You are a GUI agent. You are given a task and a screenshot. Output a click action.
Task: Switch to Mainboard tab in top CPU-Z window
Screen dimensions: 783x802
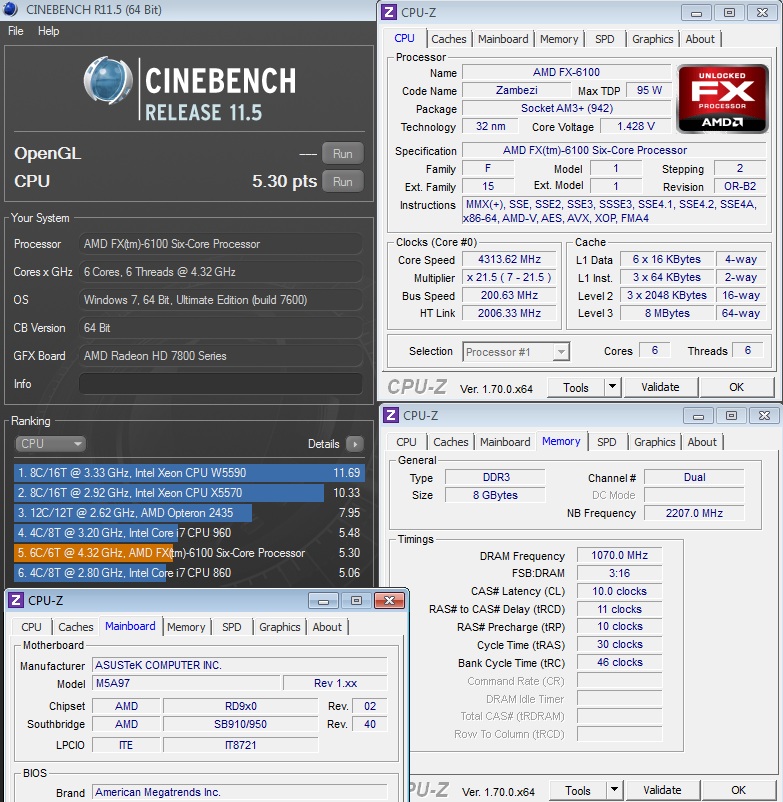(503, 39)
